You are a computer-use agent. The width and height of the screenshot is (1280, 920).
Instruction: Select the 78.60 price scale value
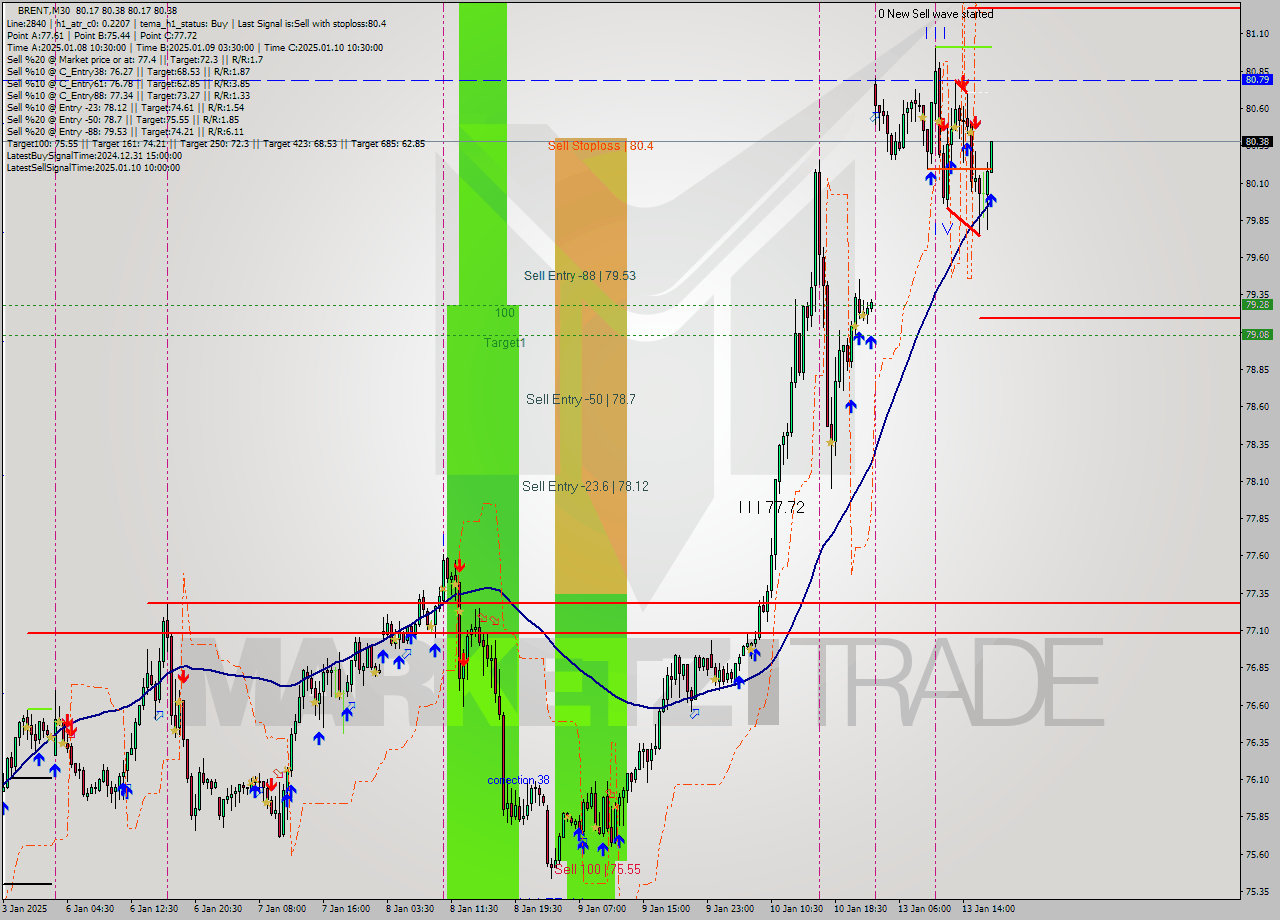click(1257, 406)
